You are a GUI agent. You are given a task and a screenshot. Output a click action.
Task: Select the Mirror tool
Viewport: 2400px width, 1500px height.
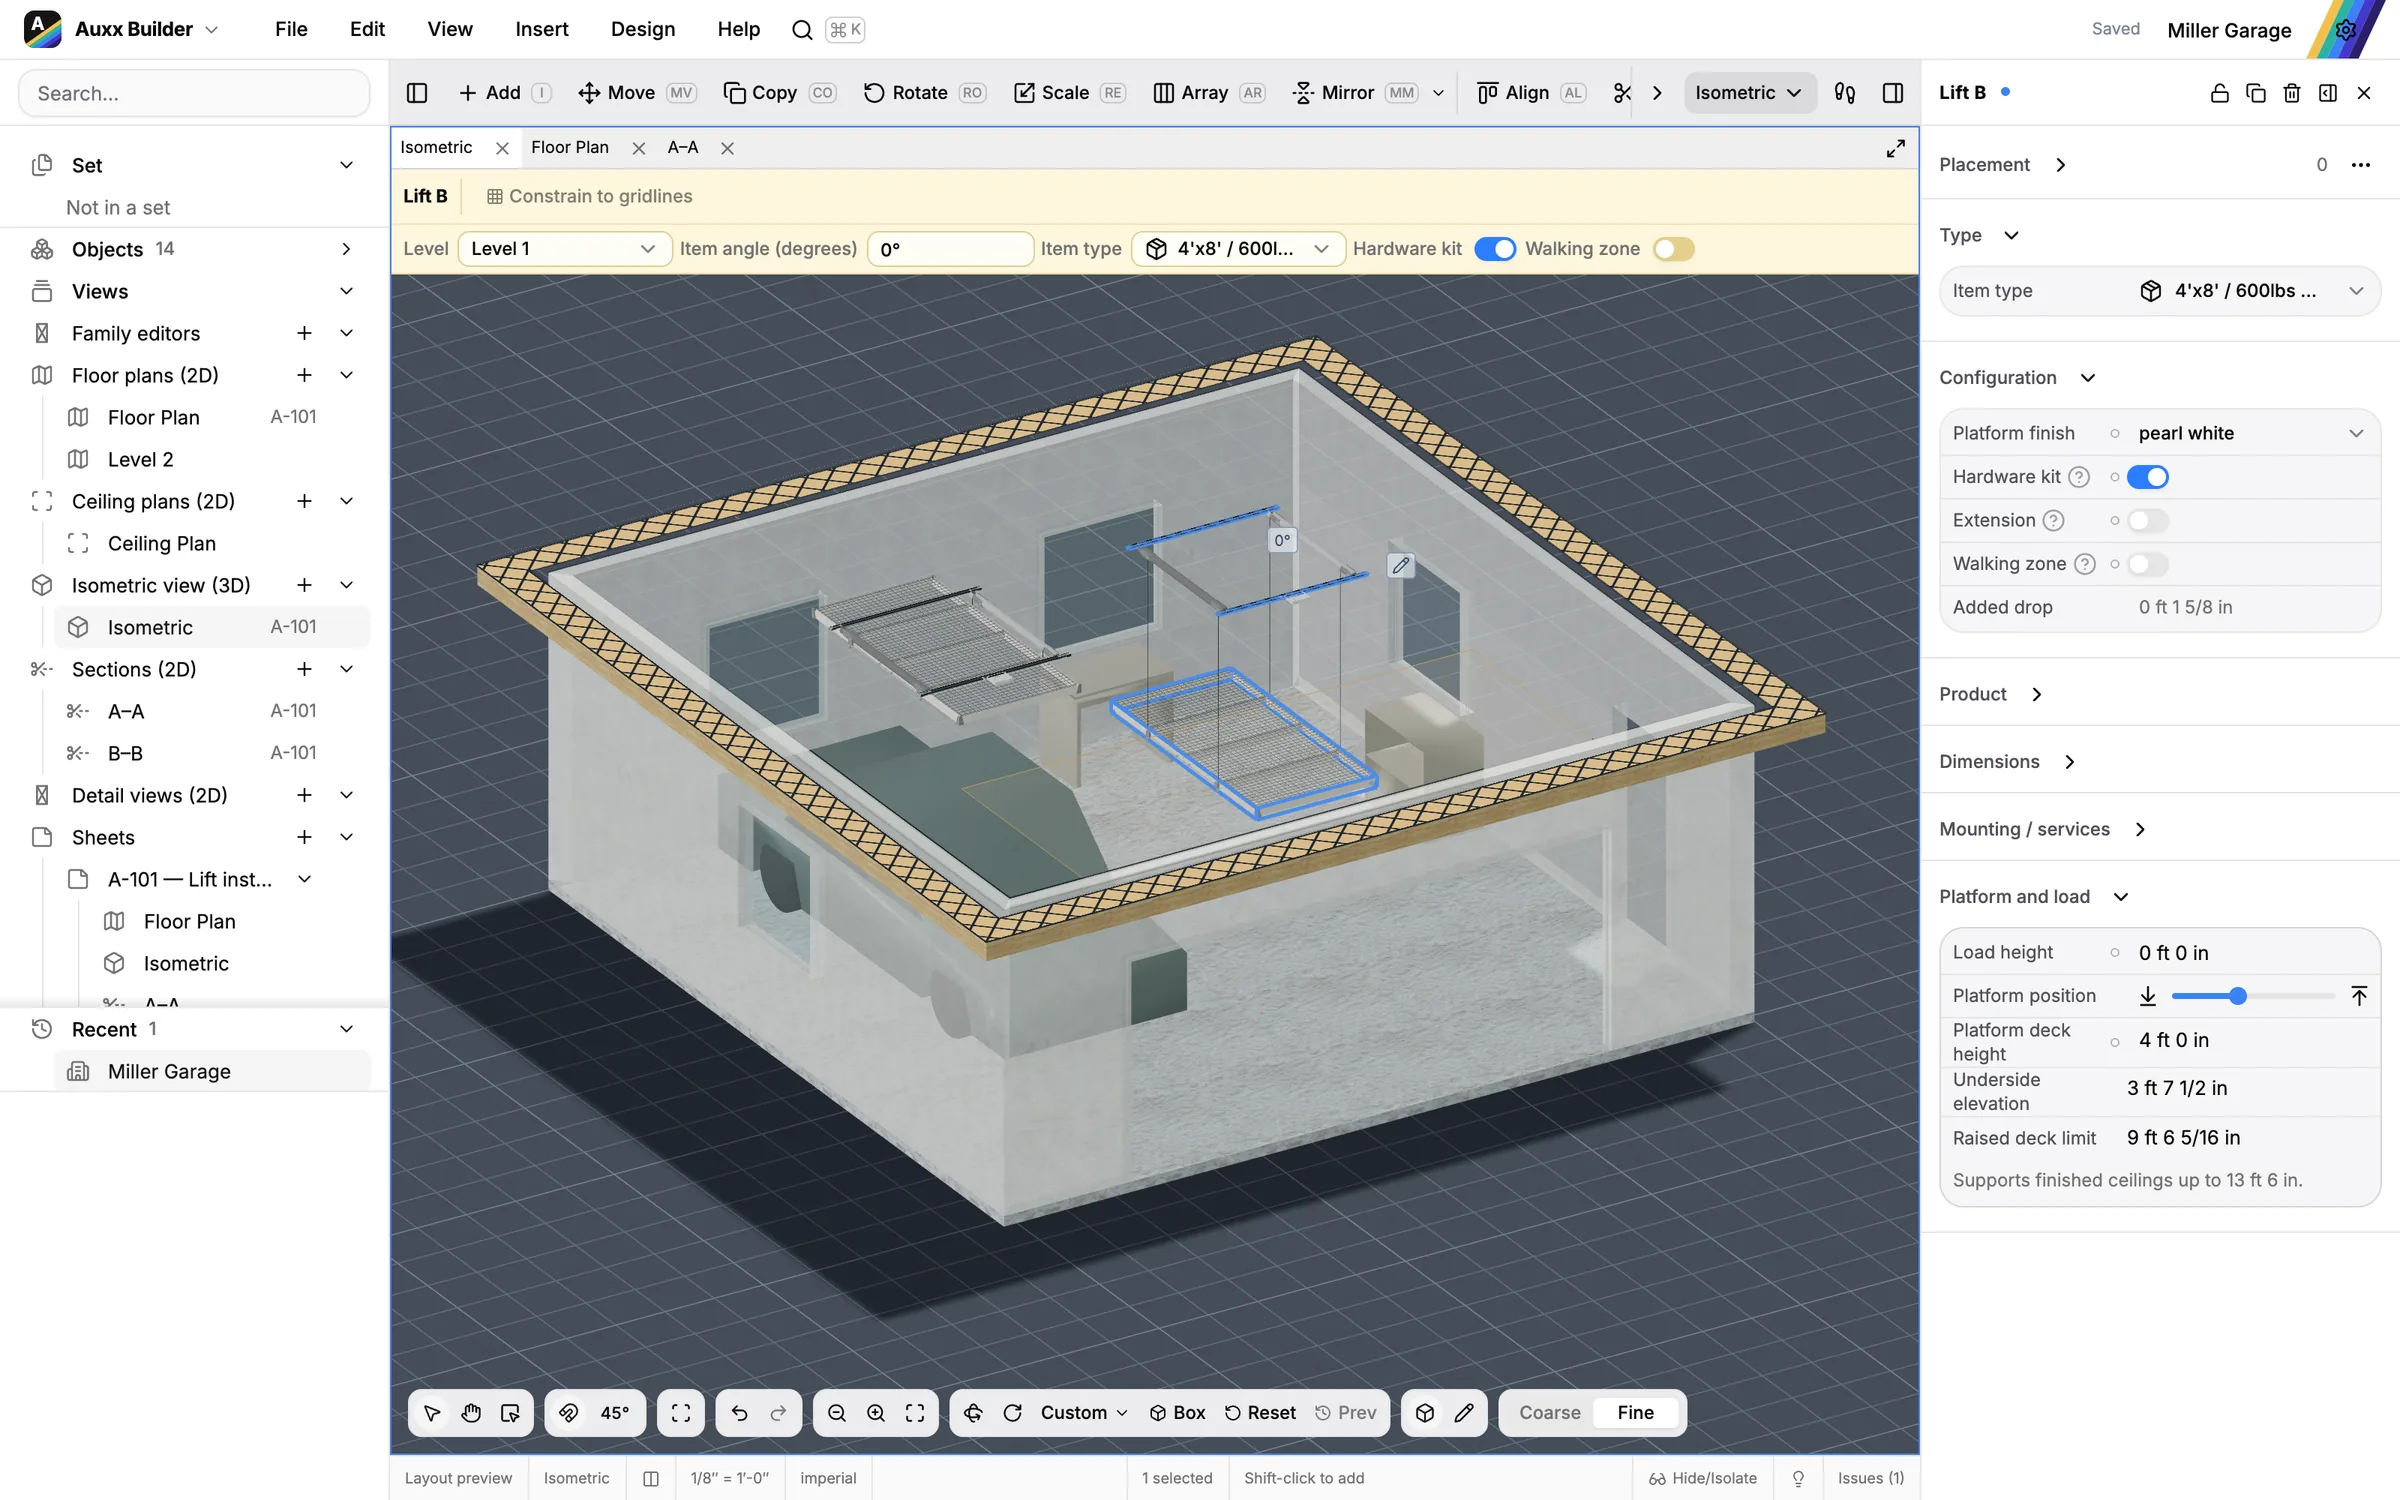tap(1355, 93)
